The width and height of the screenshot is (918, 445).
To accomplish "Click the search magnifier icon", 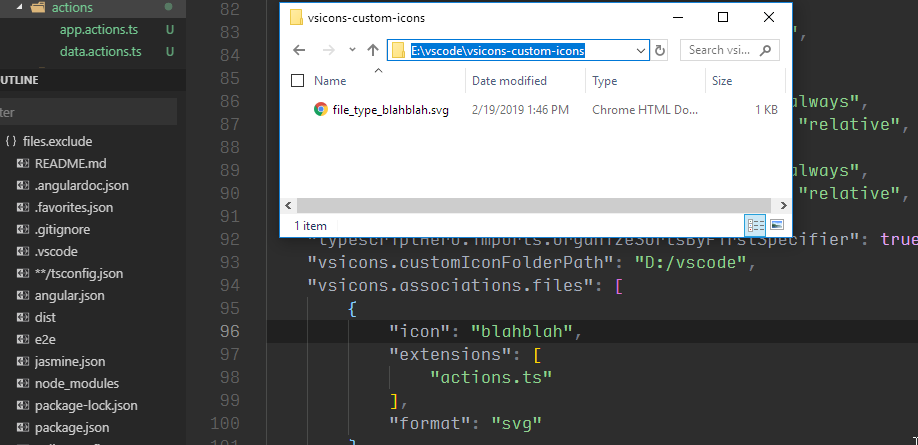I will pos(765,50).
